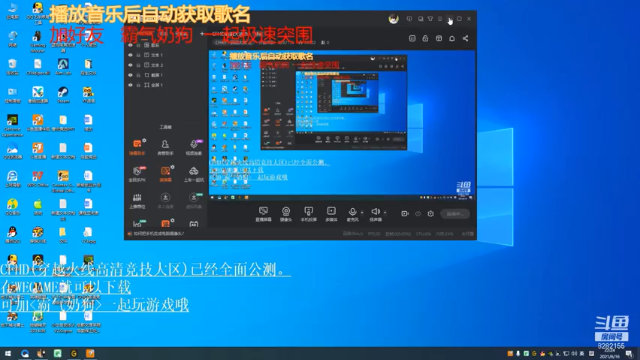Add a screen capture source (直播屏幕)

263,214
